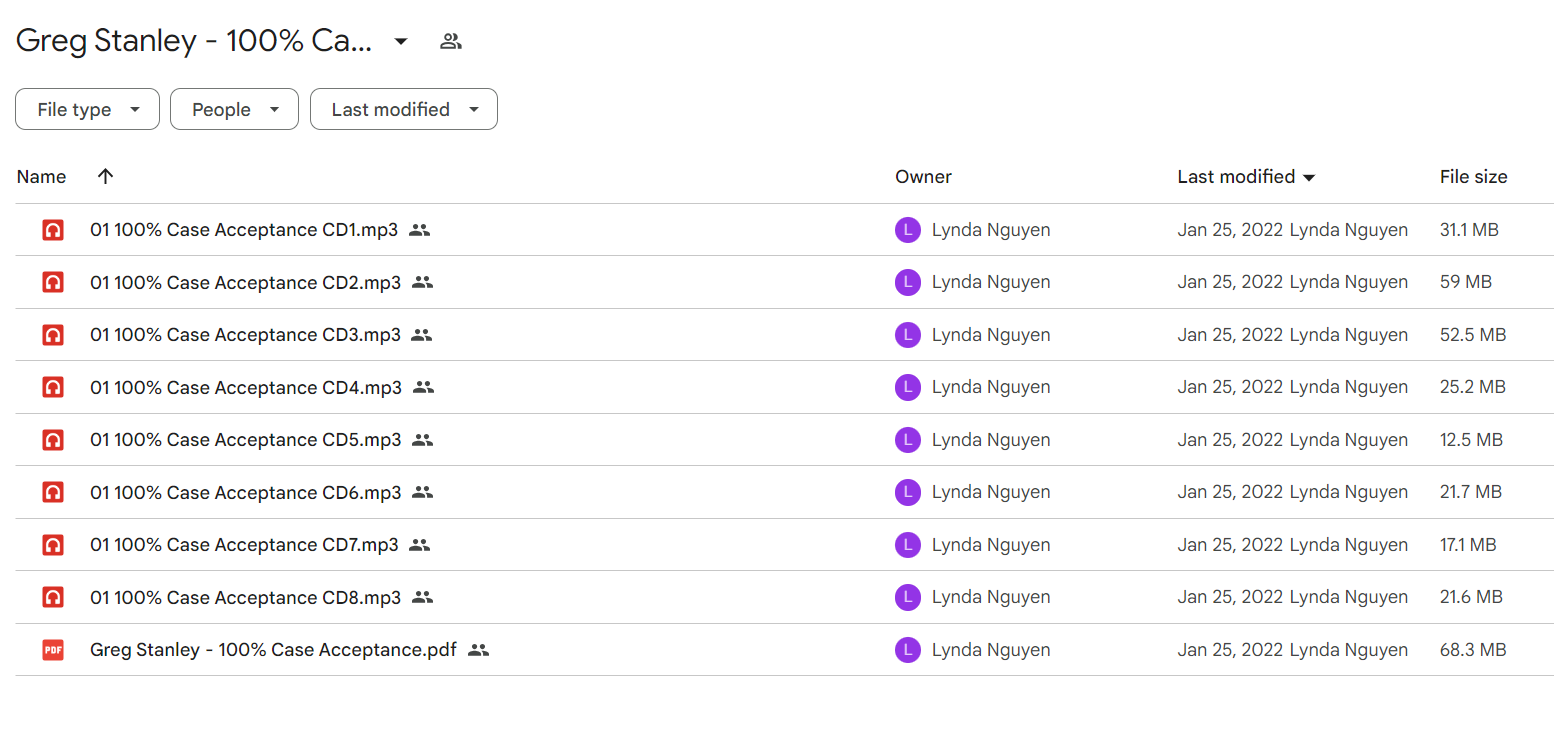Click owner name Lynda Nguyen in CD5 row
The width and height of the screenshot is (1554, 745).
pos(991,440)
